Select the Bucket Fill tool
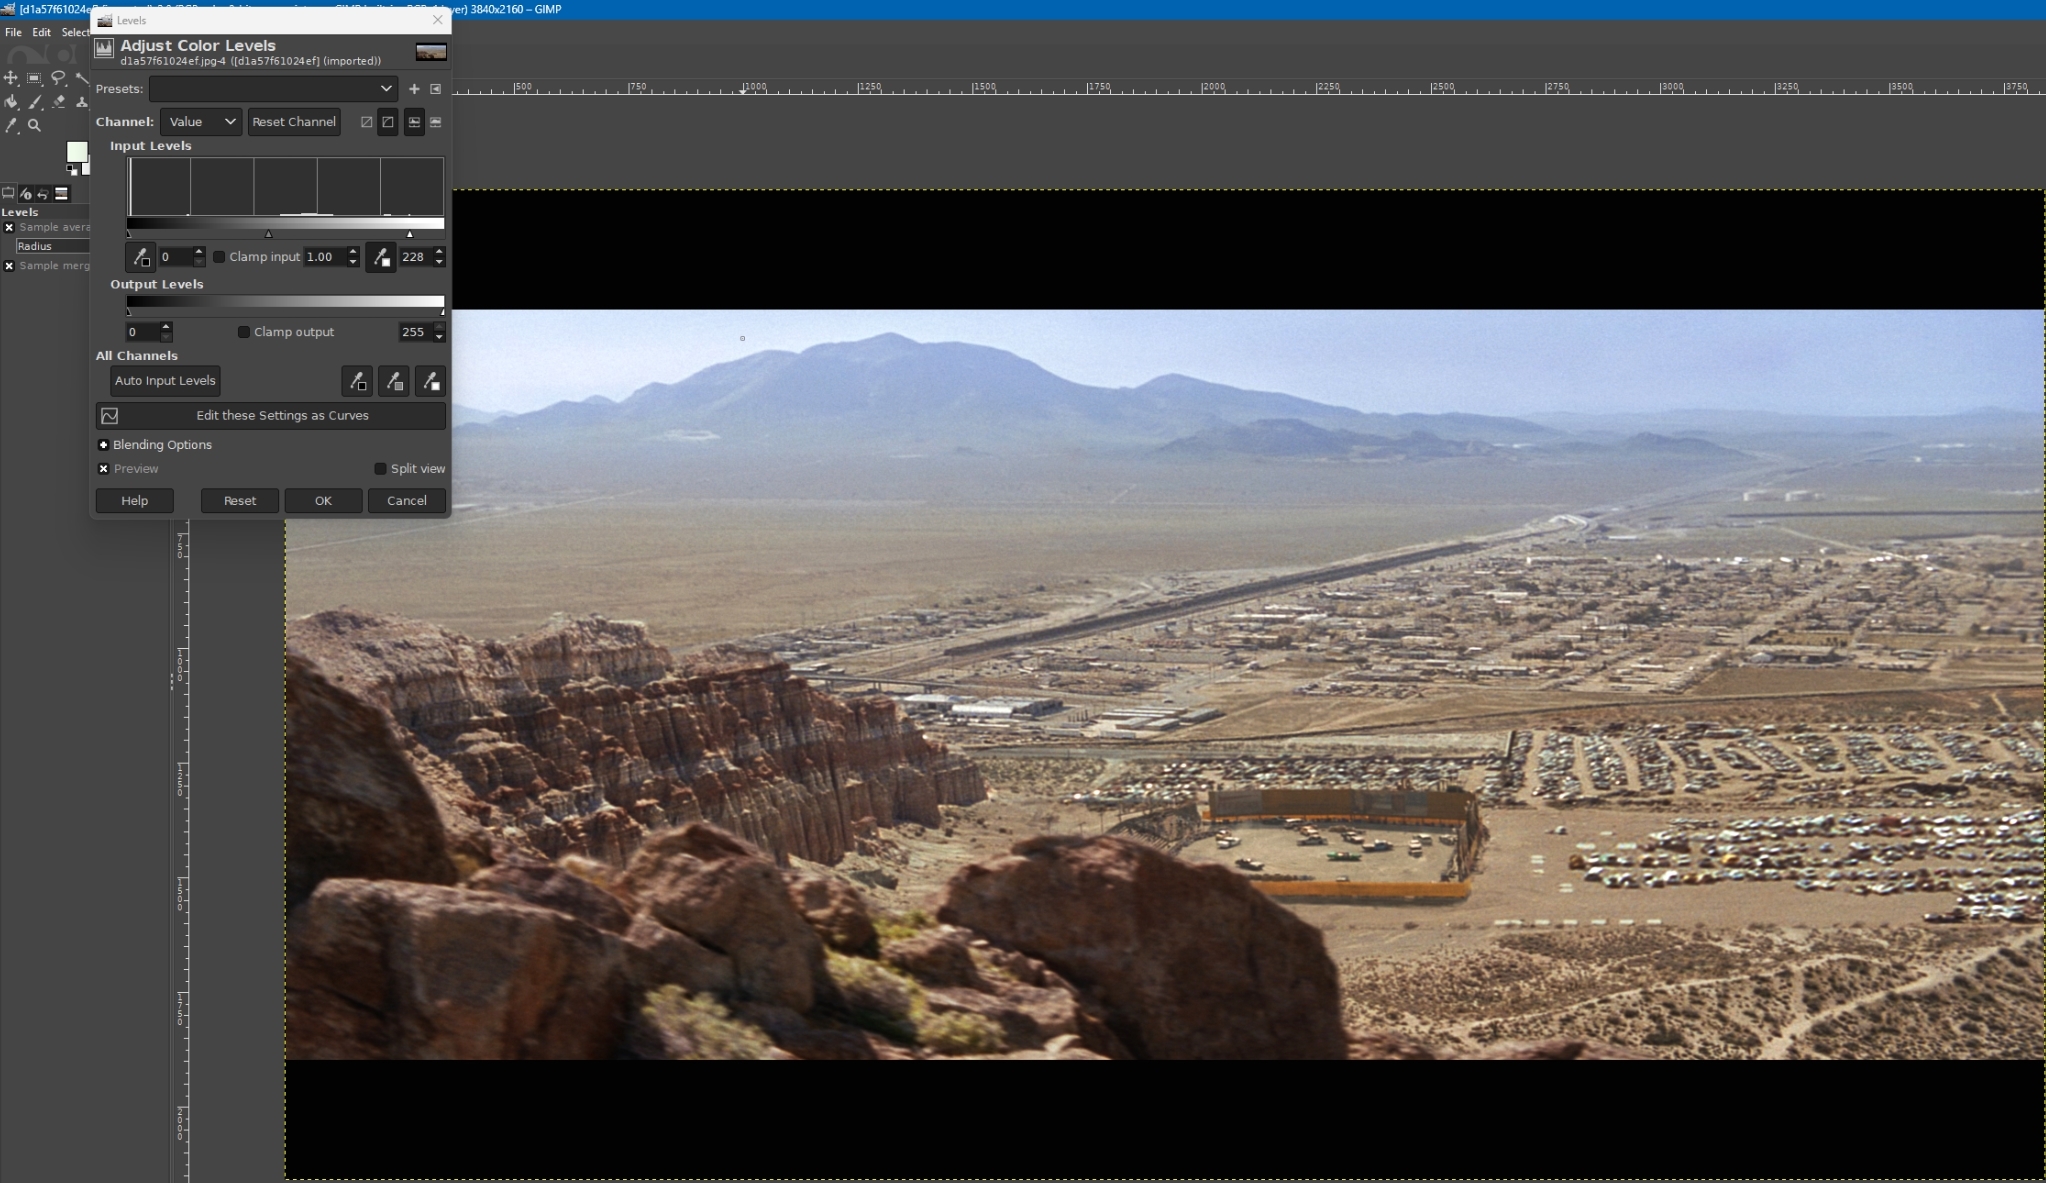Viewport: 2046px width, 1183px height. click(x=11, y=102)
